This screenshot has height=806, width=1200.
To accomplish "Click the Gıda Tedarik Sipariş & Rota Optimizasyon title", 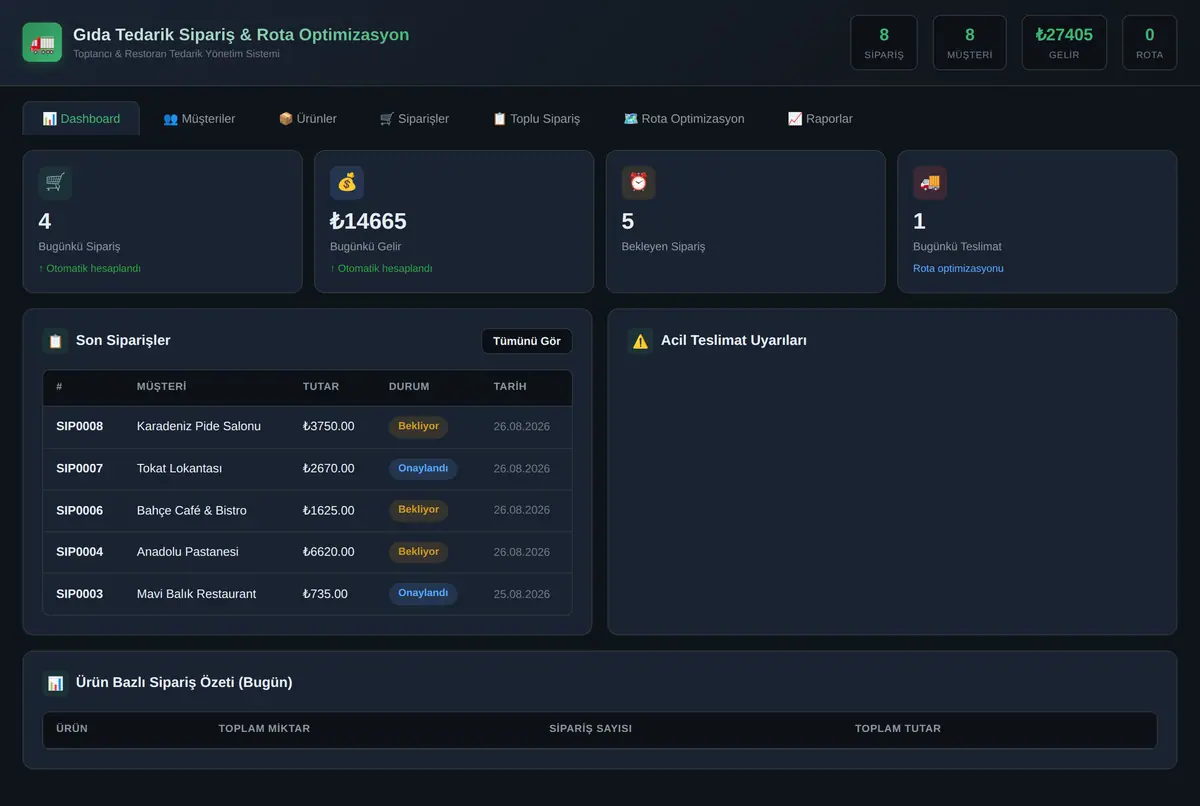I will 241,34.
